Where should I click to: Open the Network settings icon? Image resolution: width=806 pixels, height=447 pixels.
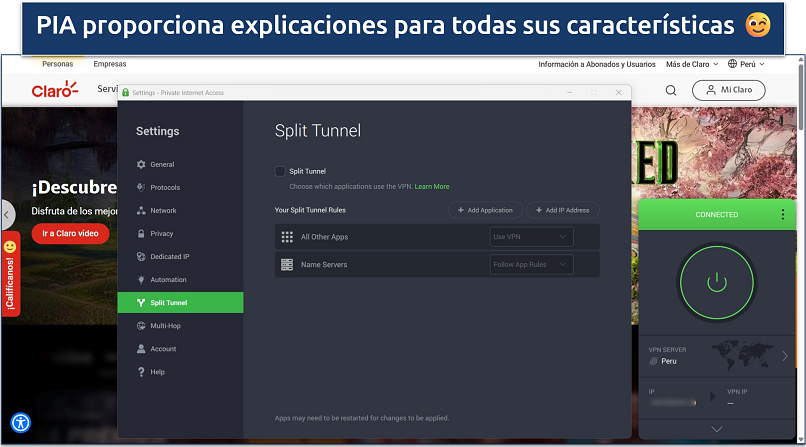141,211
